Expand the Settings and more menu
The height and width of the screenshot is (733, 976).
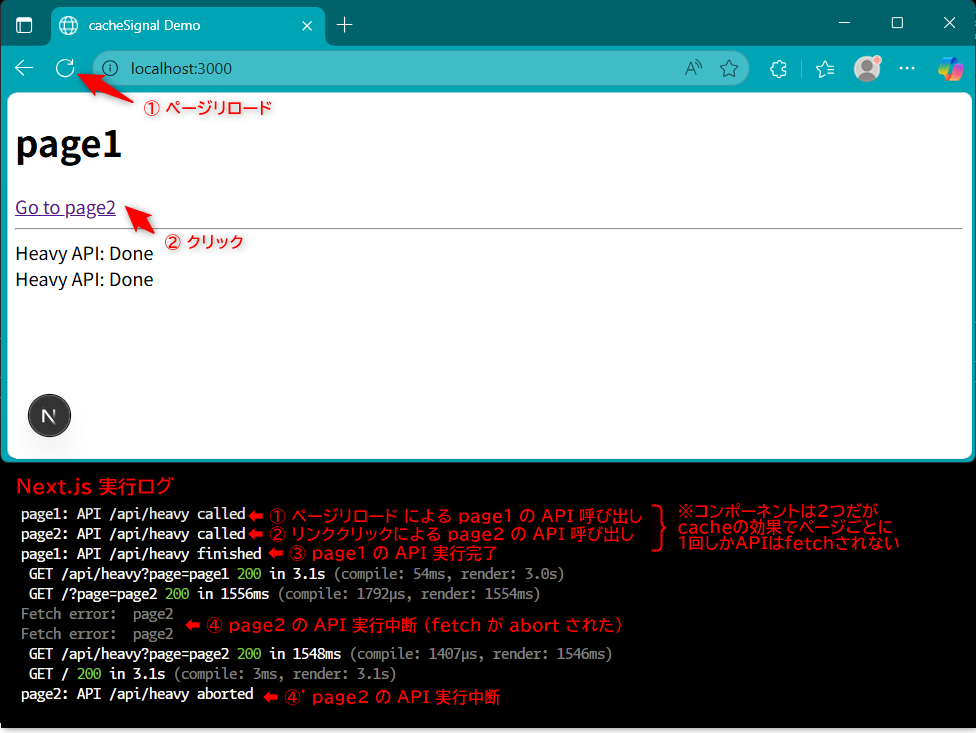tap(907, 68)
